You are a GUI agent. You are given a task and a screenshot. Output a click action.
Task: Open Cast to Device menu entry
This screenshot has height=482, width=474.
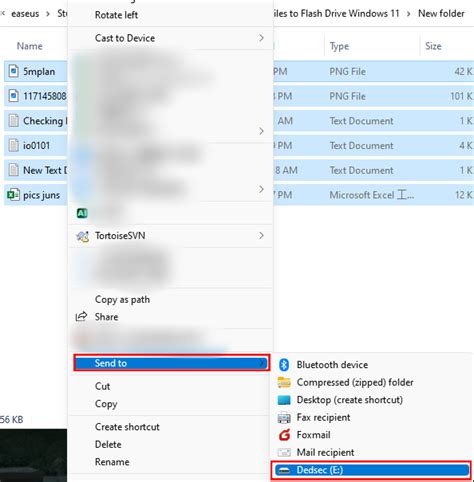click(170, 38)
